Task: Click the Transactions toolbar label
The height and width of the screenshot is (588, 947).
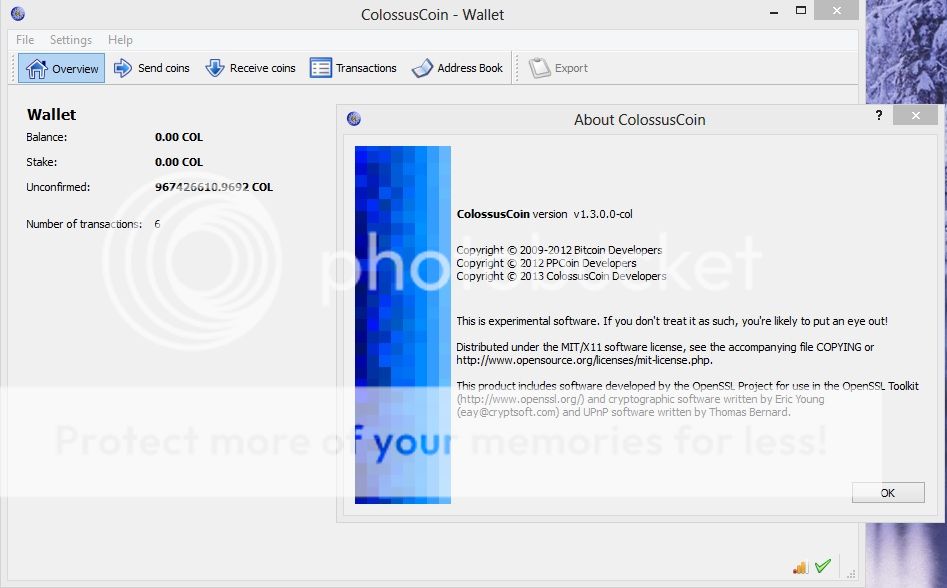Action: click(x=367, y=68)
